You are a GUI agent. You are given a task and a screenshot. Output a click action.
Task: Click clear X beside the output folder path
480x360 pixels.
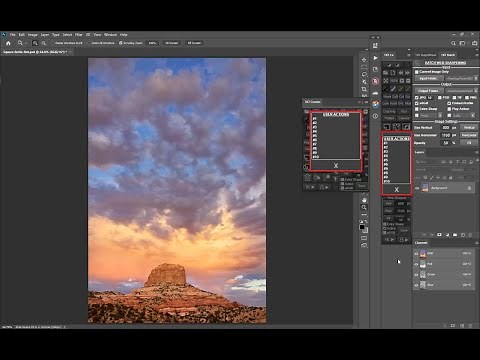pyautogui.click(x=476, y=91)
